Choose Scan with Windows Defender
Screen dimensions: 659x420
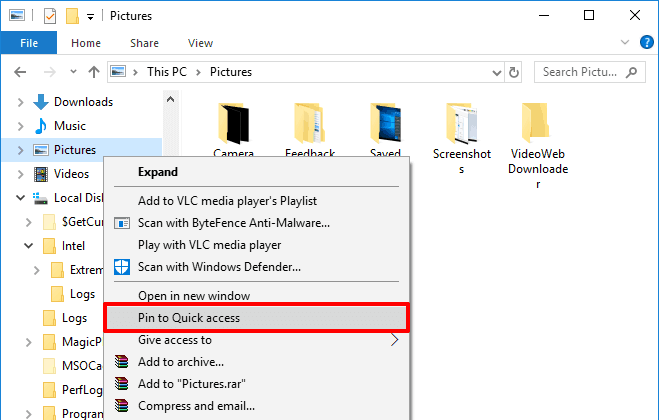219,267
